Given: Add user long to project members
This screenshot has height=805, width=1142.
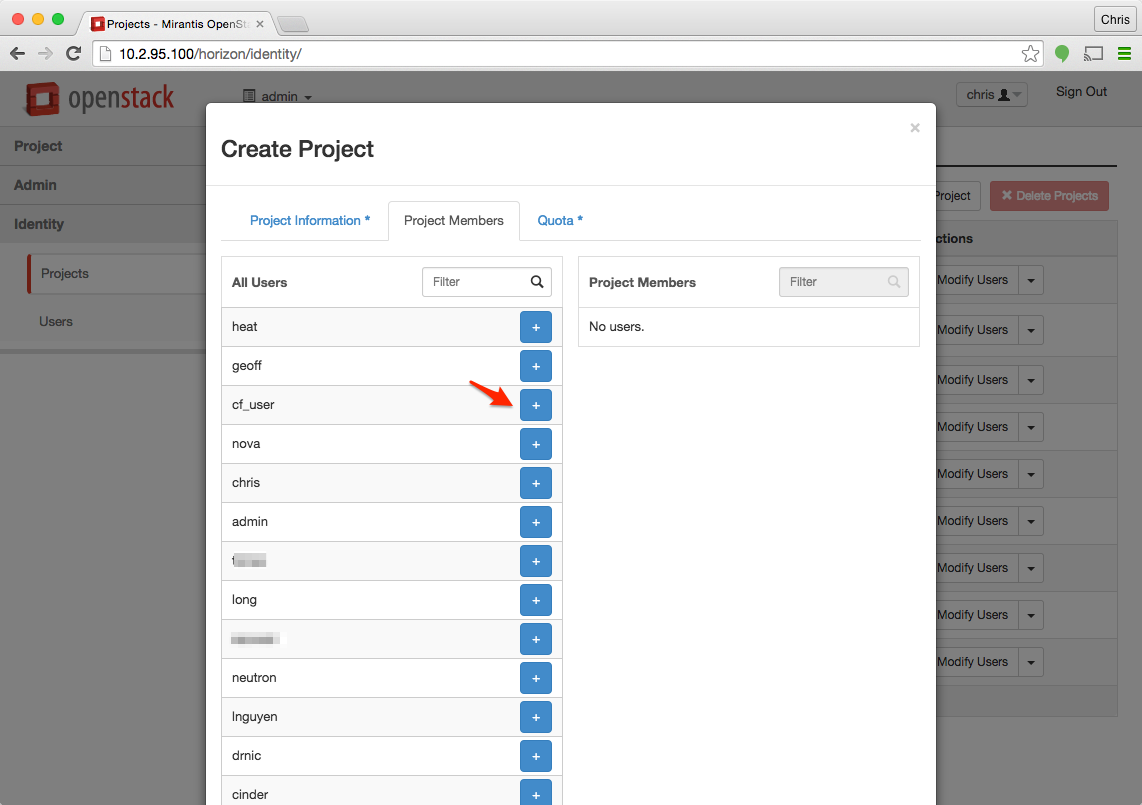Looking at the screenshot, I should point(535,600).
